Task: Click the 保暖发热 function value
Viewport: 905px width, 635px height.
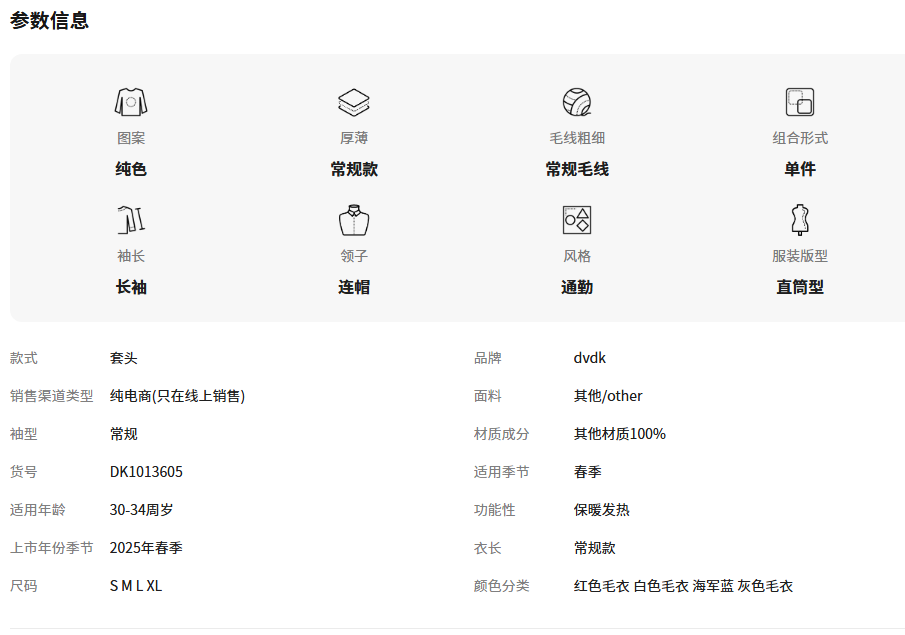Action: pos(601,510)
